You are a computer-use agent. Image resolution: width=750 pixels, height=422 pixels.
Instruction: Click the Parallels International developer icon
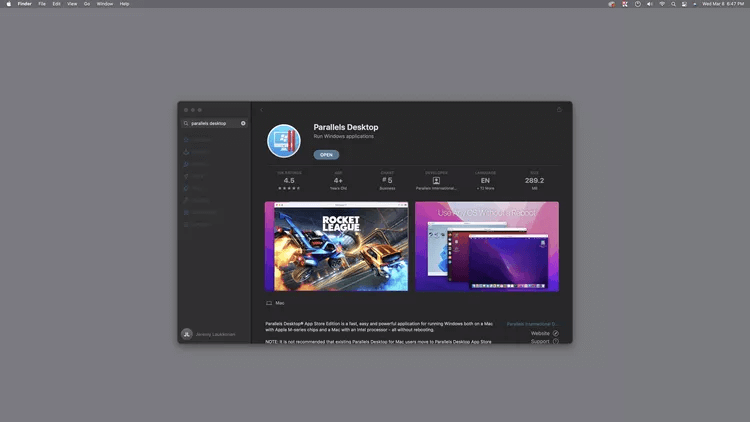tap(436, 181)
